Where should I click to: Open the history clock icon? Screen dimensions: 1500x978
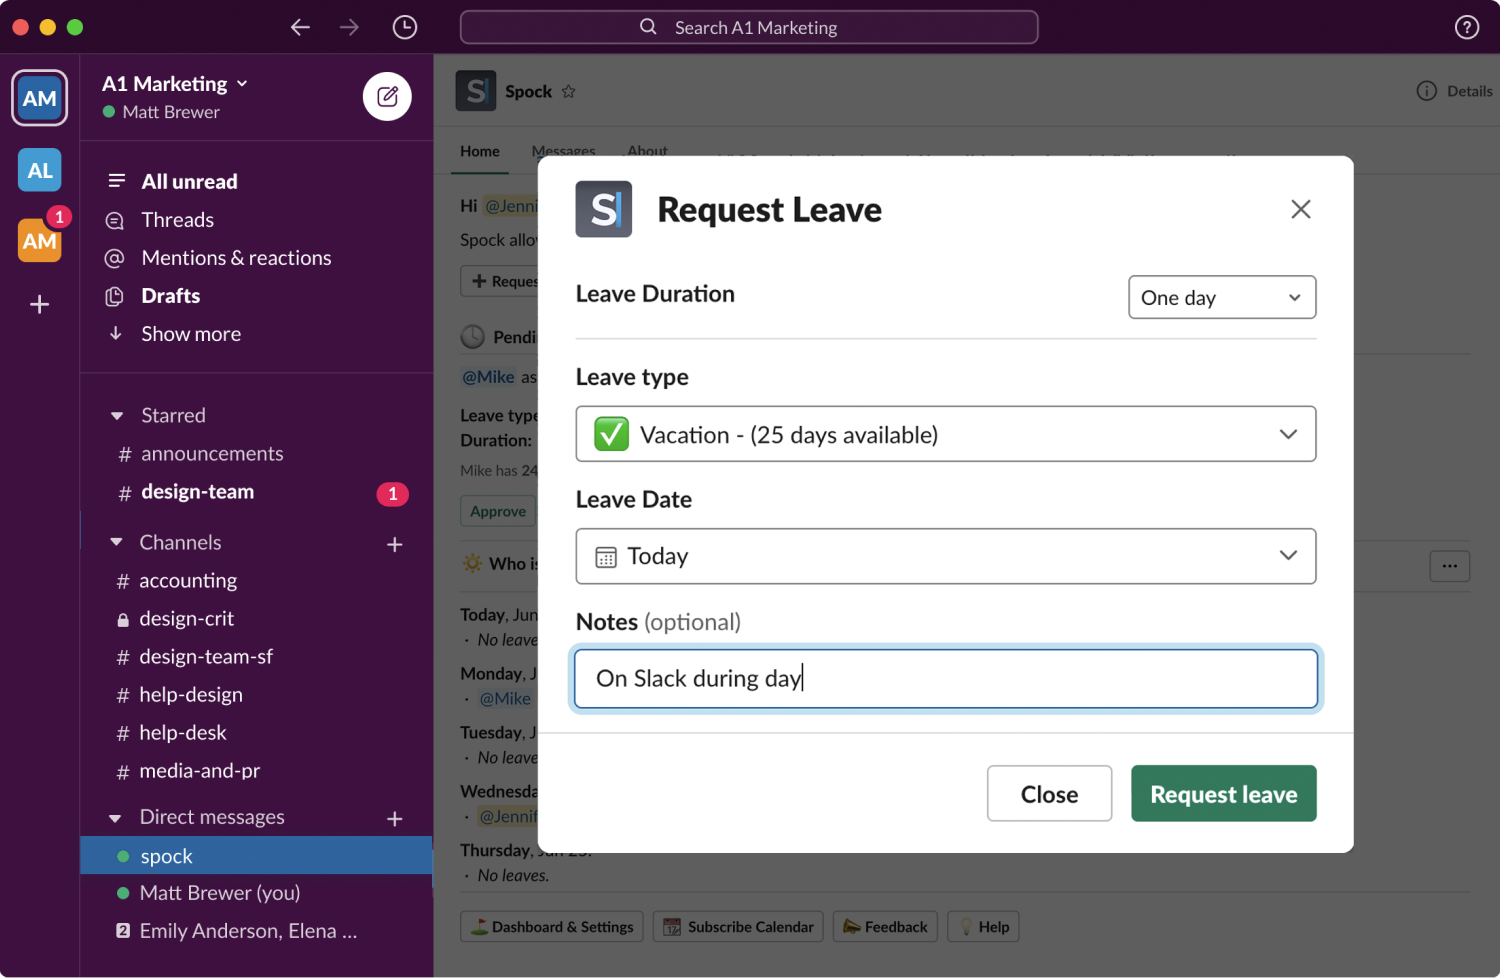[x=405, y=27]
